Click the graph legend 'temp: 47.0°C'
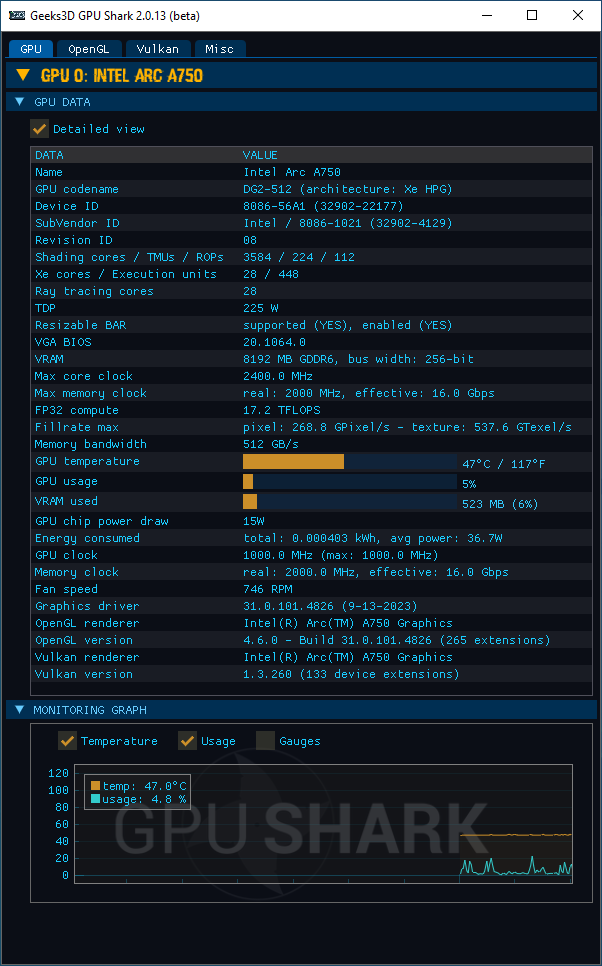The width and height of the screenshot is (602, 966). click(x=144, y=786)
